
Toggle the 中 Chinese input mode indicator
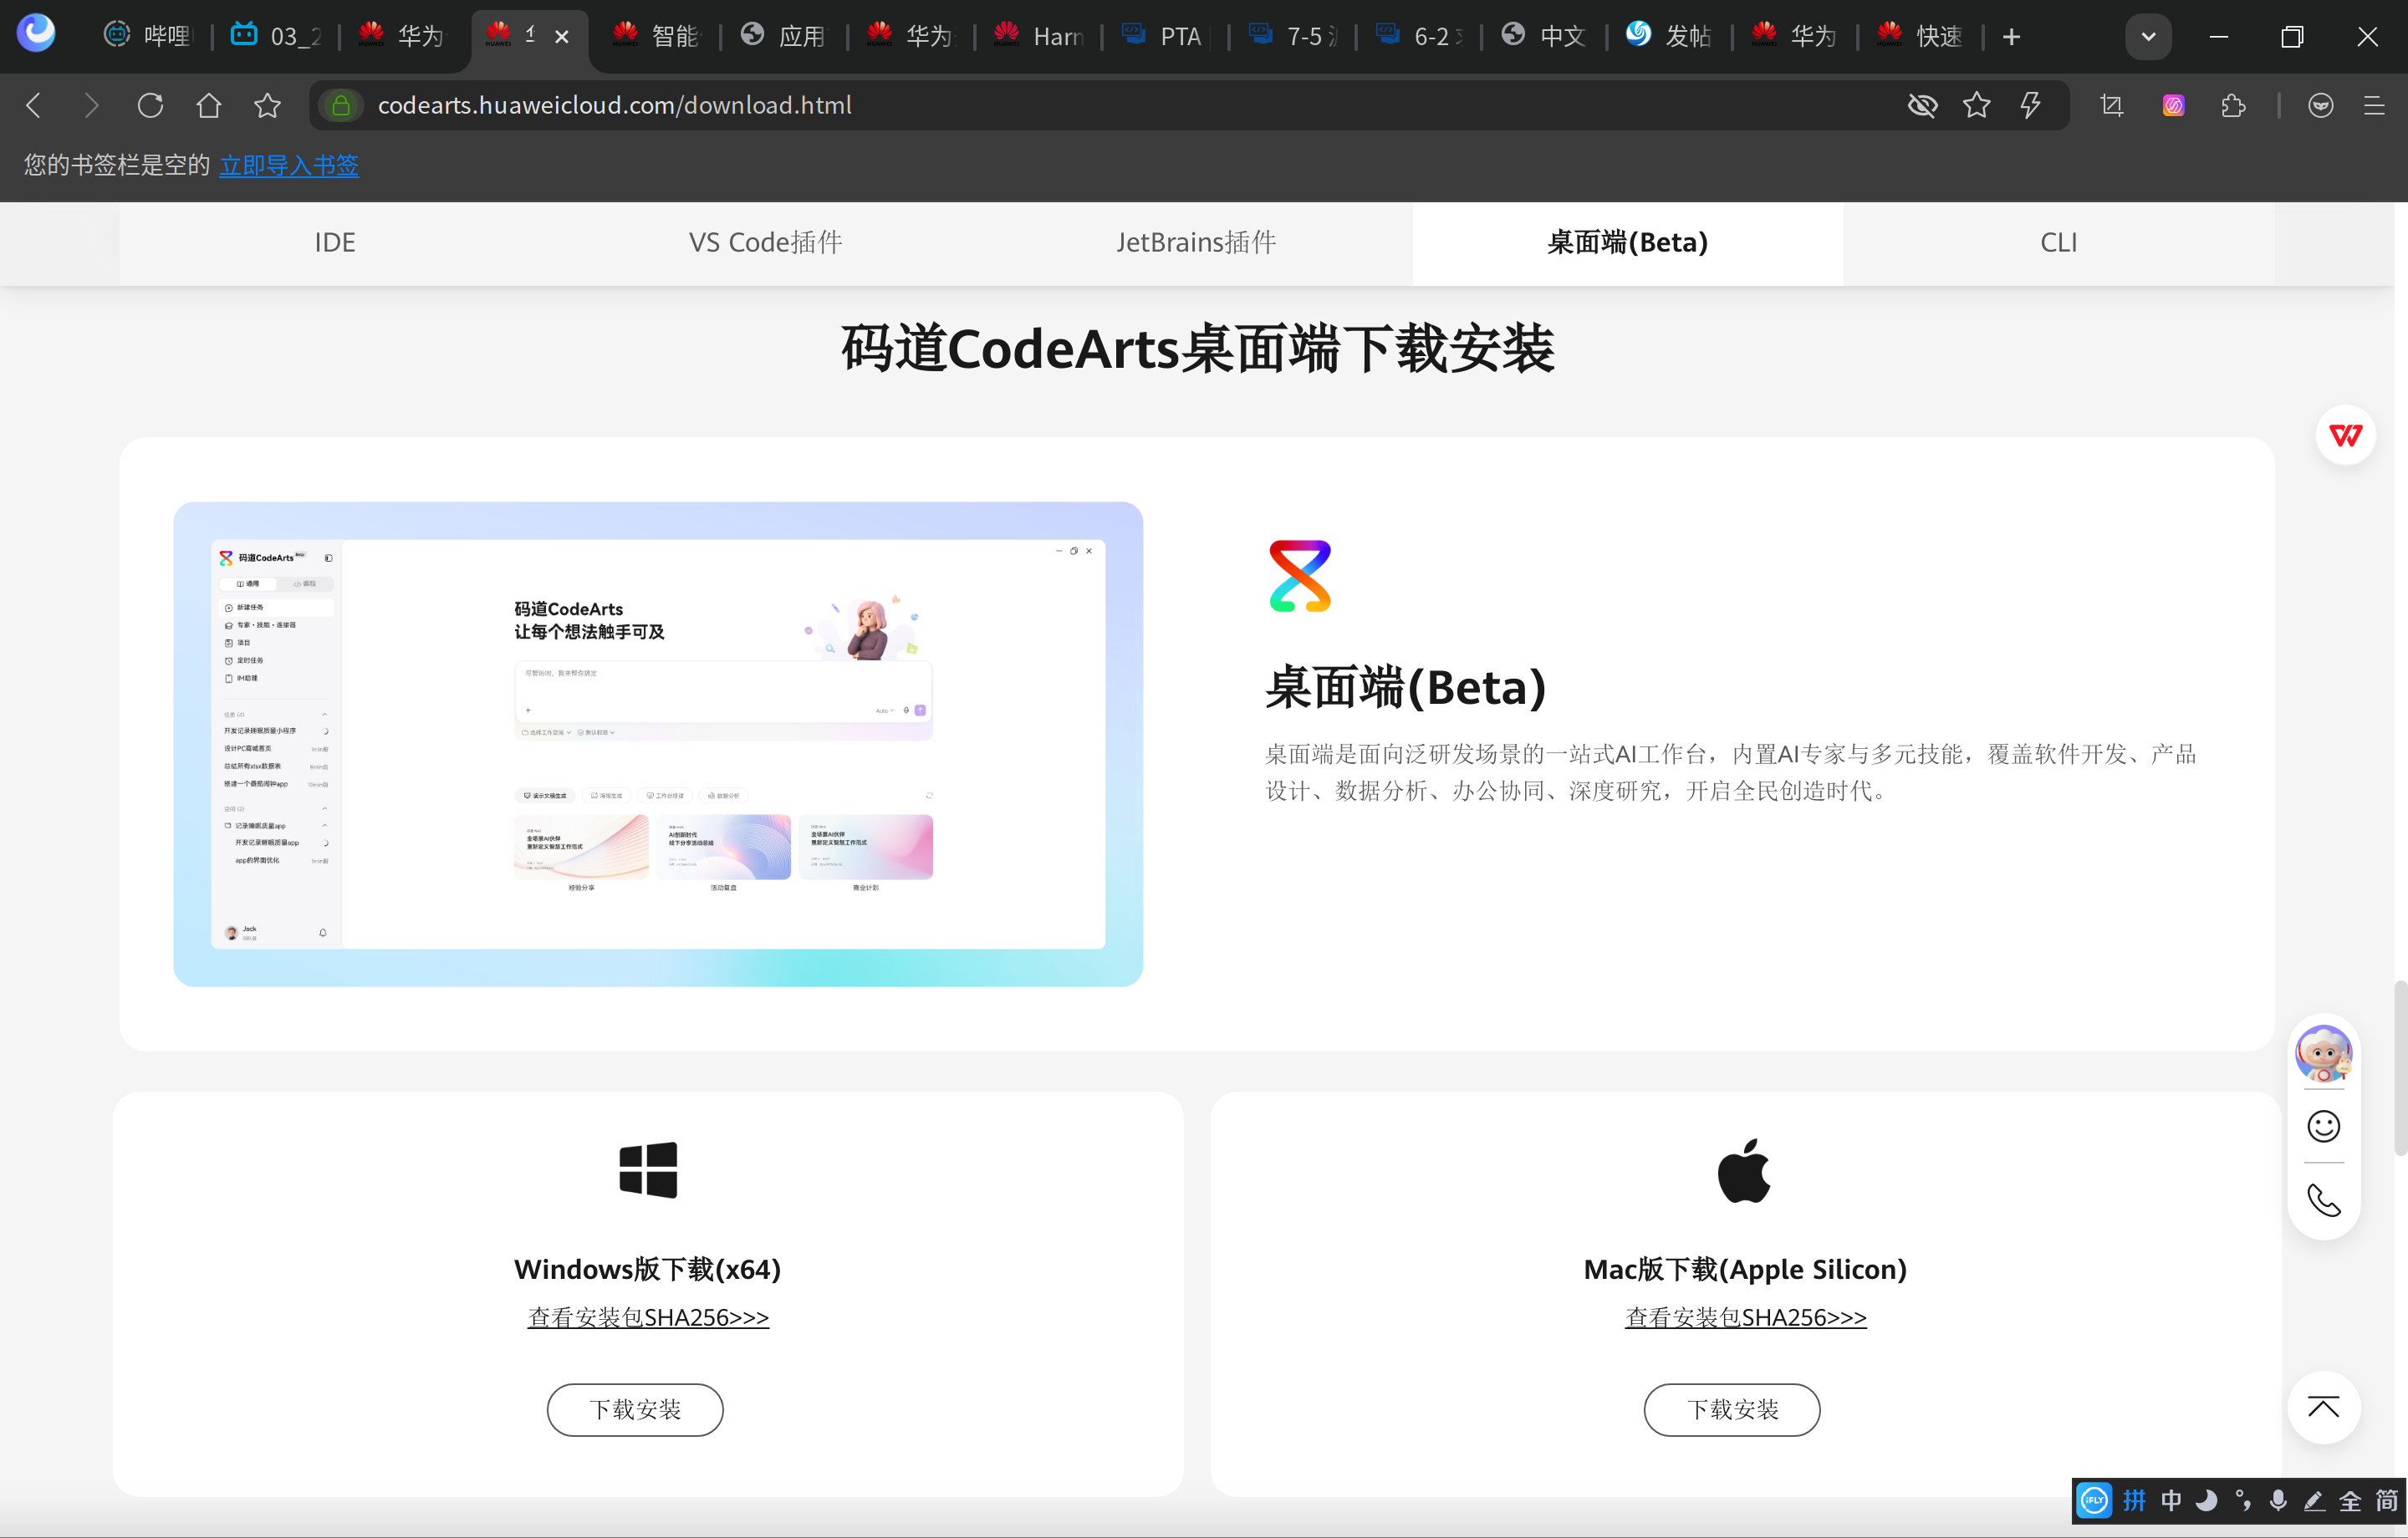click(2171, 1500)
